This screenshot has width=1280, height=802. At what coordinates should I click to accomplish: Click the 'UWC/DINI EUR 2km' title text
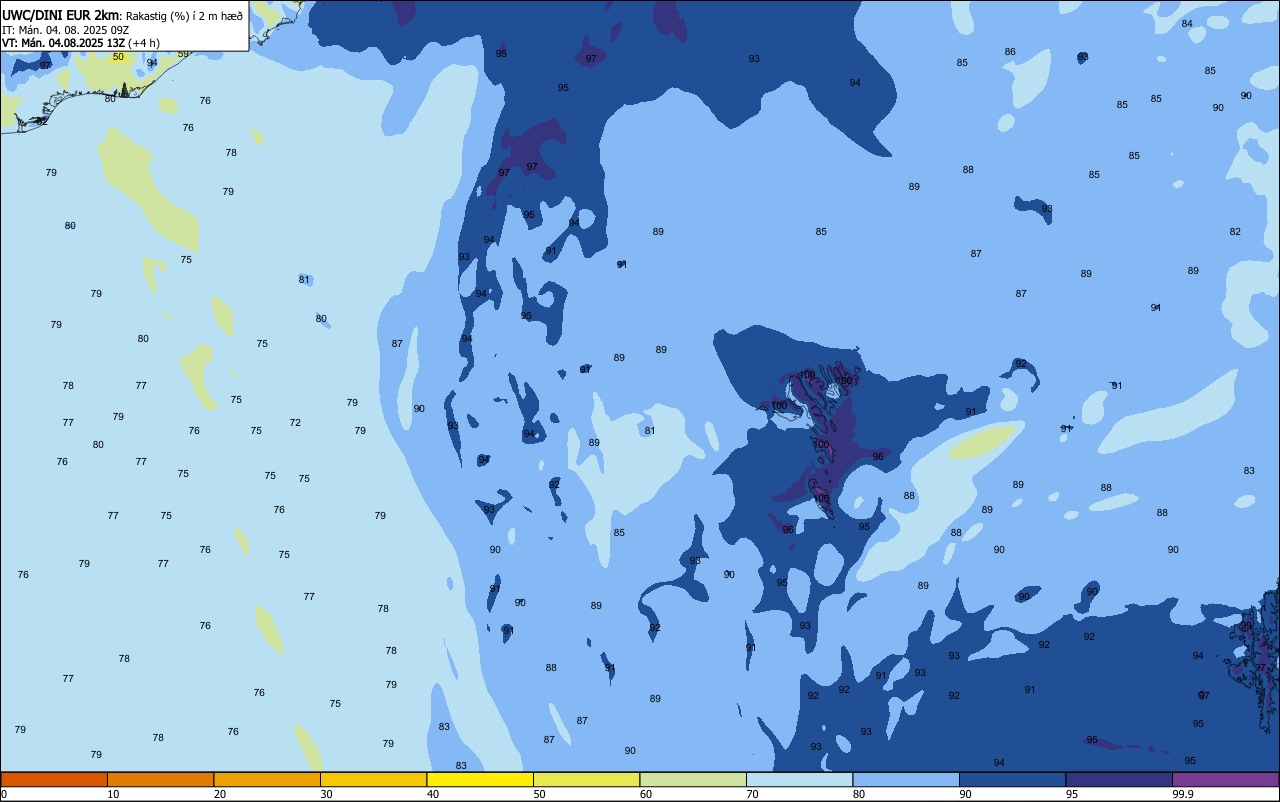[60, 14]
